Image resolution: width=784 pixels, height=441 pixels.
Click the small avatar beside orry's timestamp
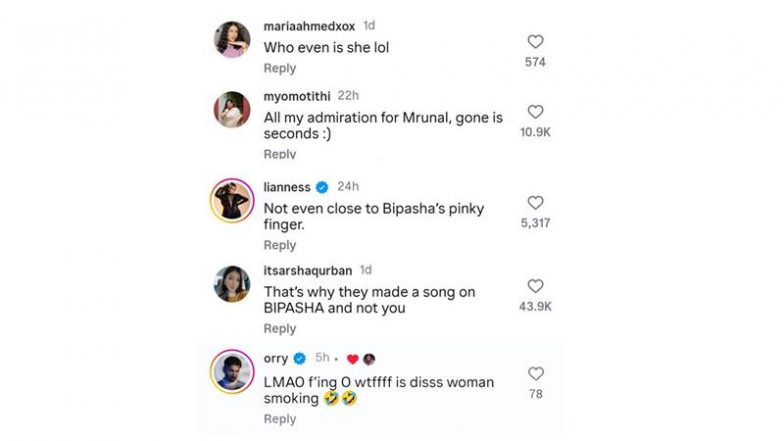(369, 358)
